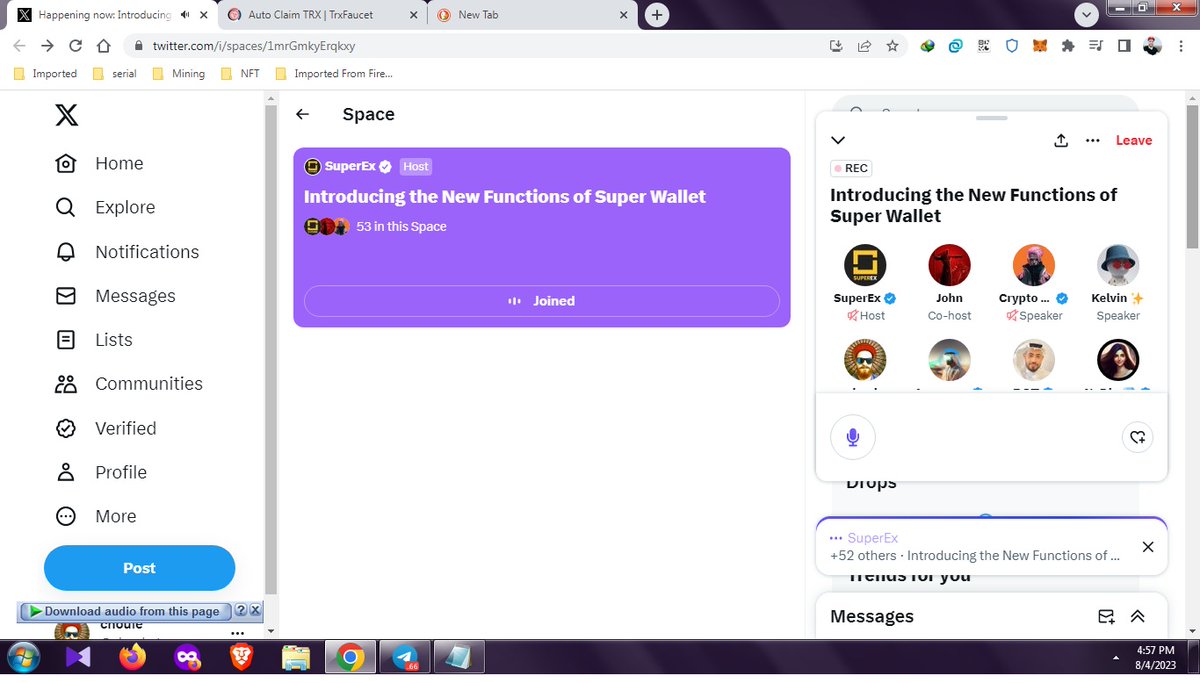This screenshot has width=1200, height=683.
Task: Click the Joined button on the Space card
Action: tap(541, 301)
